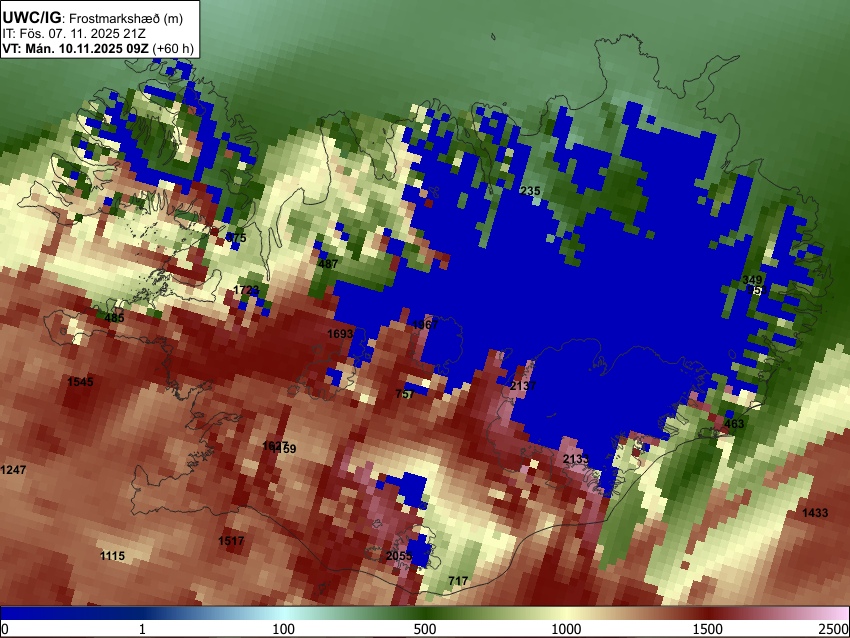Click the colorbar label 100
This screenshot has width=850, height=638.
tap(284, 629)
